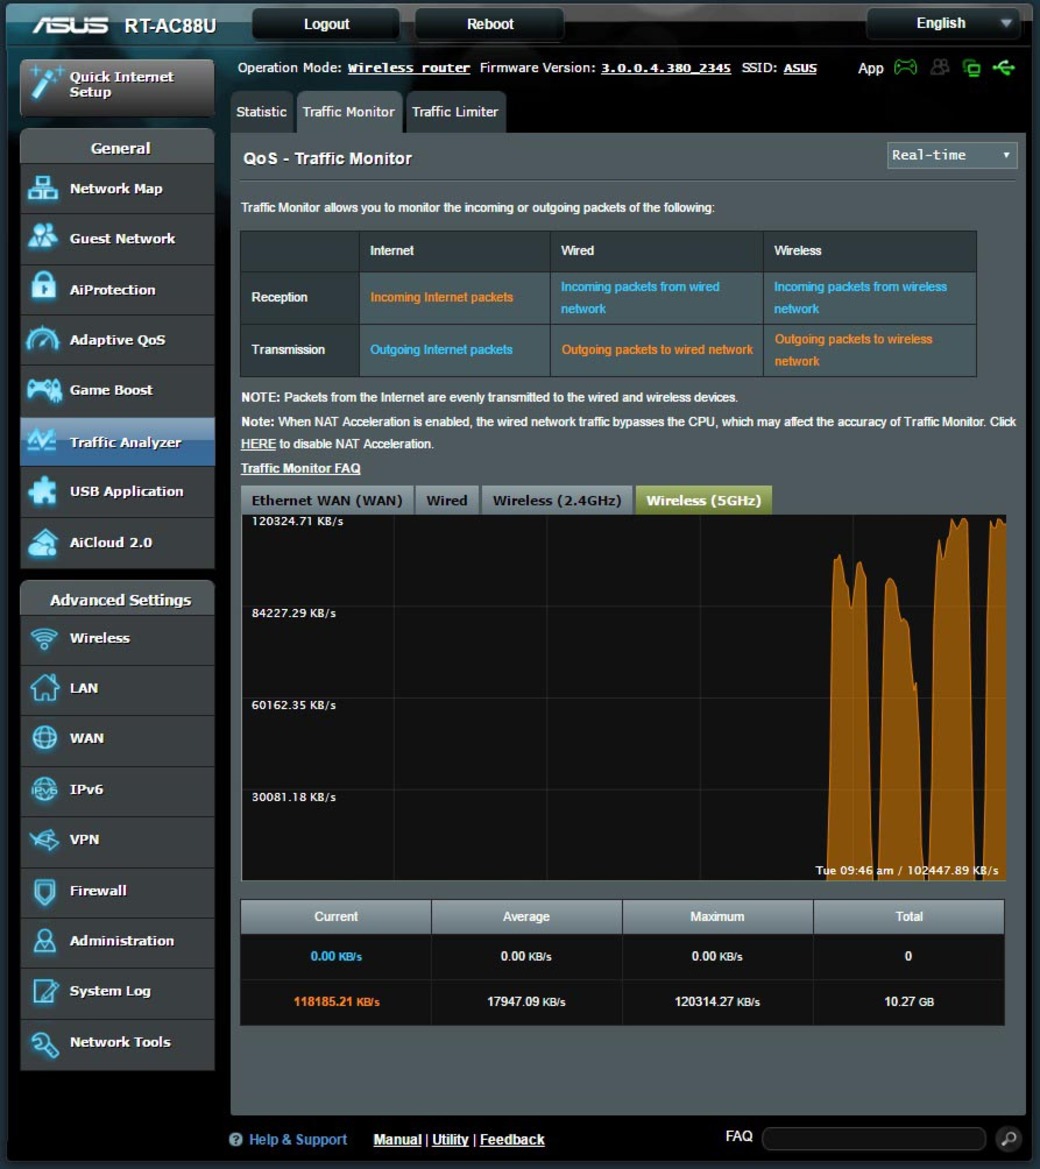Click the green gamepad status icon
This screenshot has height=1169, width=1040.
906,68
